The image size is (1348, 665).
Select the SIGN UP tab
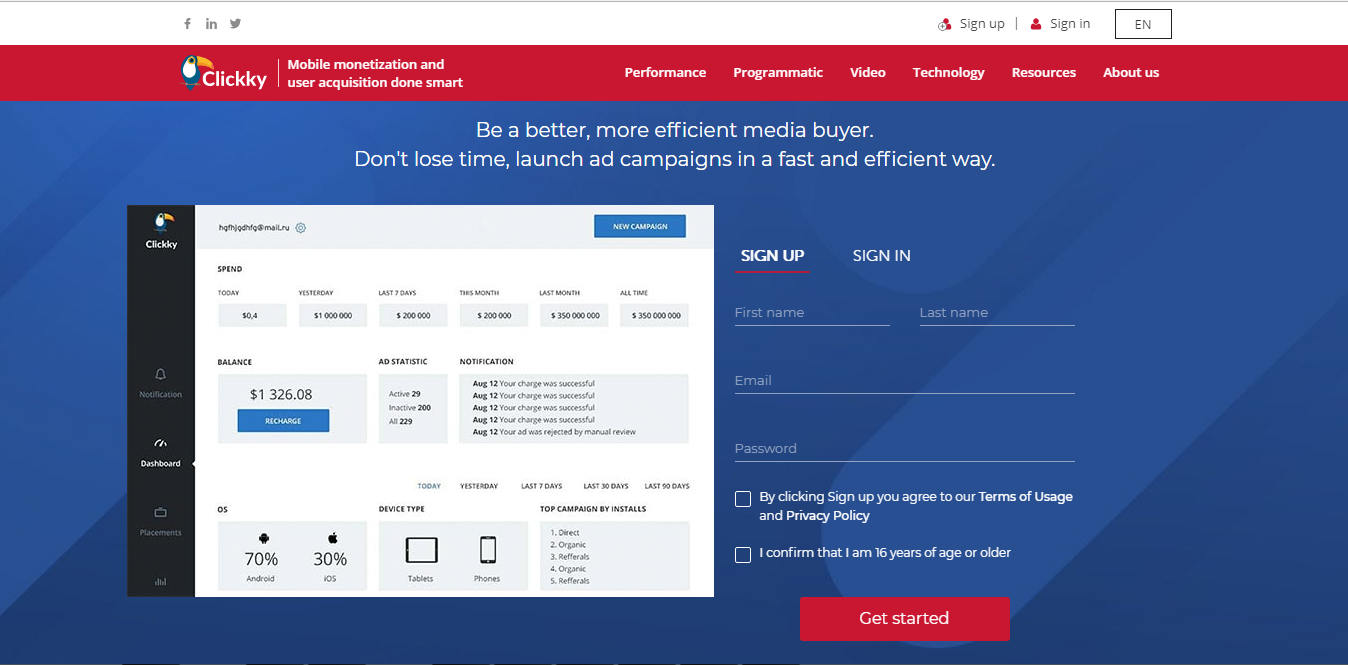click(x=772, y=256)
